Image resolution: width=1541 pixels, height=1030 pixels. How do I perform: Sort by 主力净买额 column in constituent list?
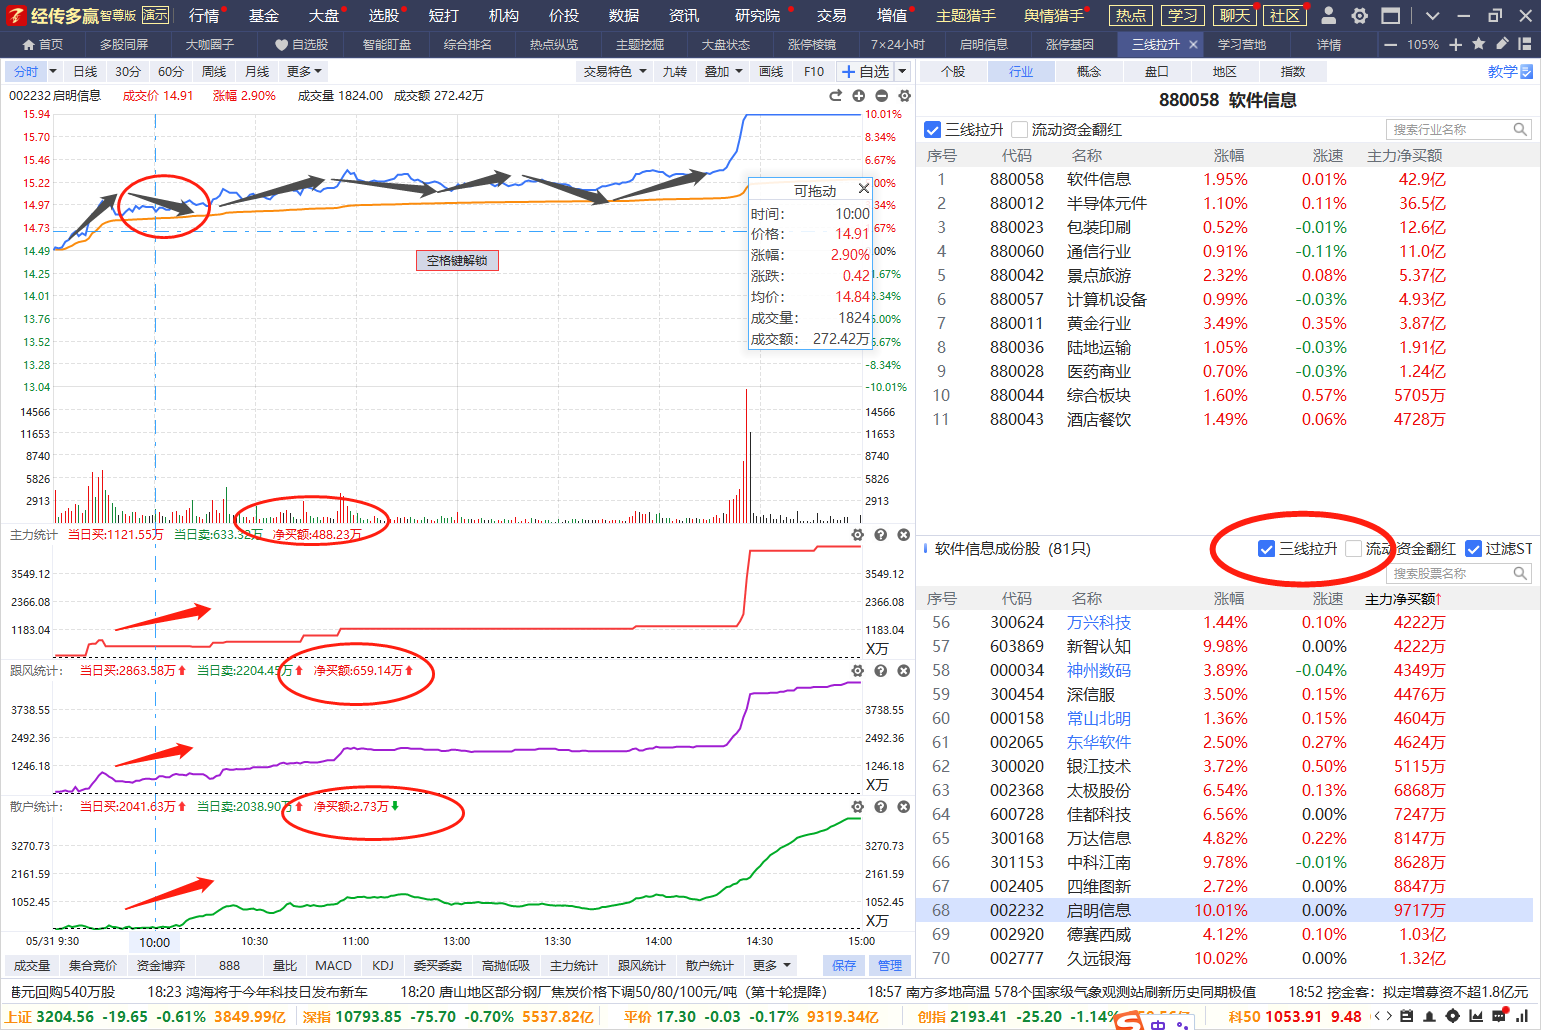point(1404,598)
